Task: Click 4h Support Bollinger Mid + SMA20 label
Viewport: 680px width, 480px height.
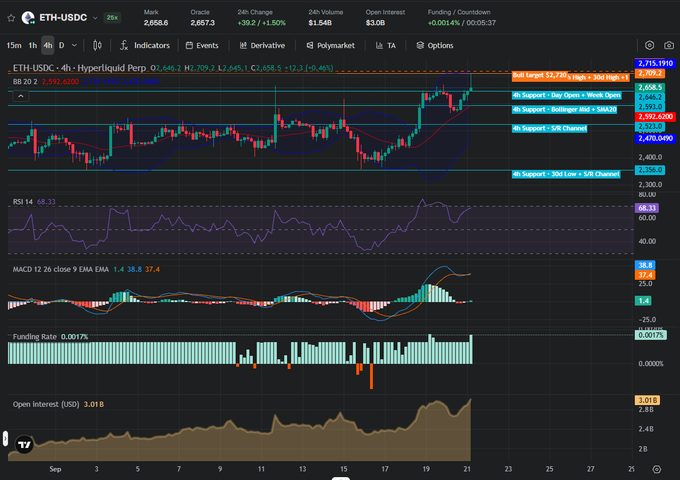Action: point(564,110)
